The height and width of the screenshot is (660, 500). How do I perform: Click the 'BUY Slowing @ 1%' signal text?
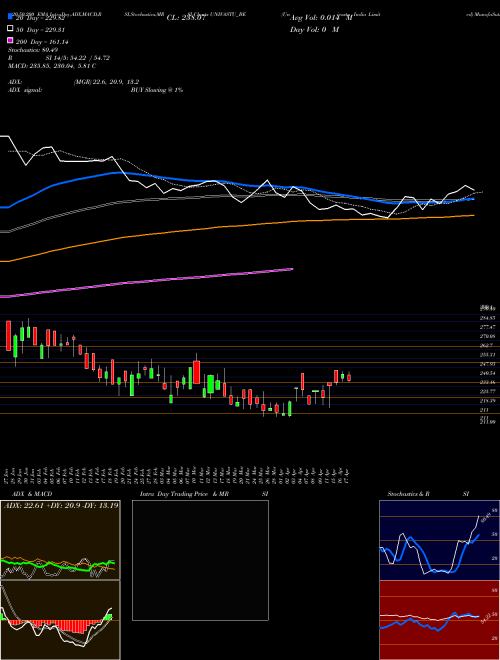[x=157, y=90]
